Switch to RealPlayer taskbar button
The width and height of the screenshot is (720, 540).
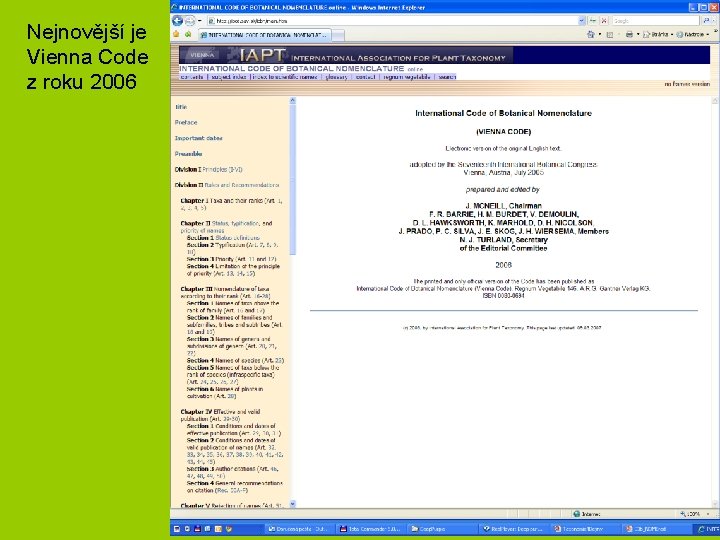[513, 529]
